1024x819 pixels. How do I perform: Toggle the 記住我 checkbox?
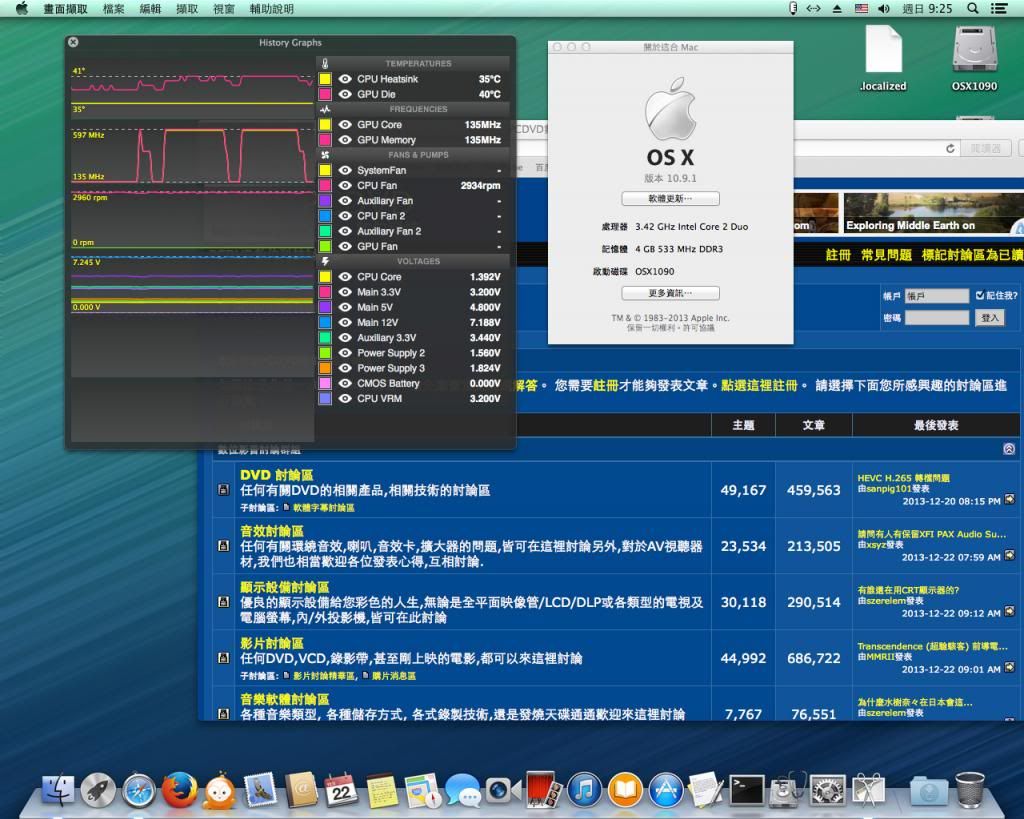pos(980,295)
